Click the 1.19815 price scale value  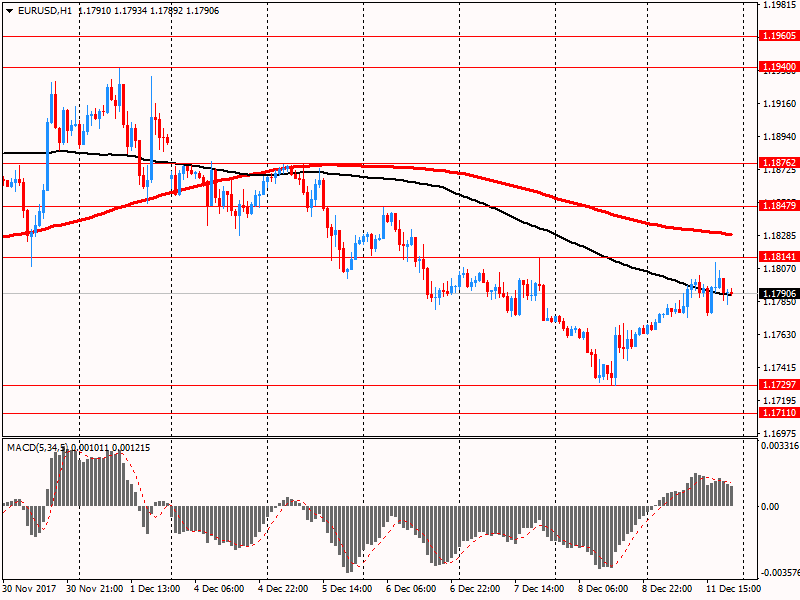pyautogui.click(x=780, y=5)
